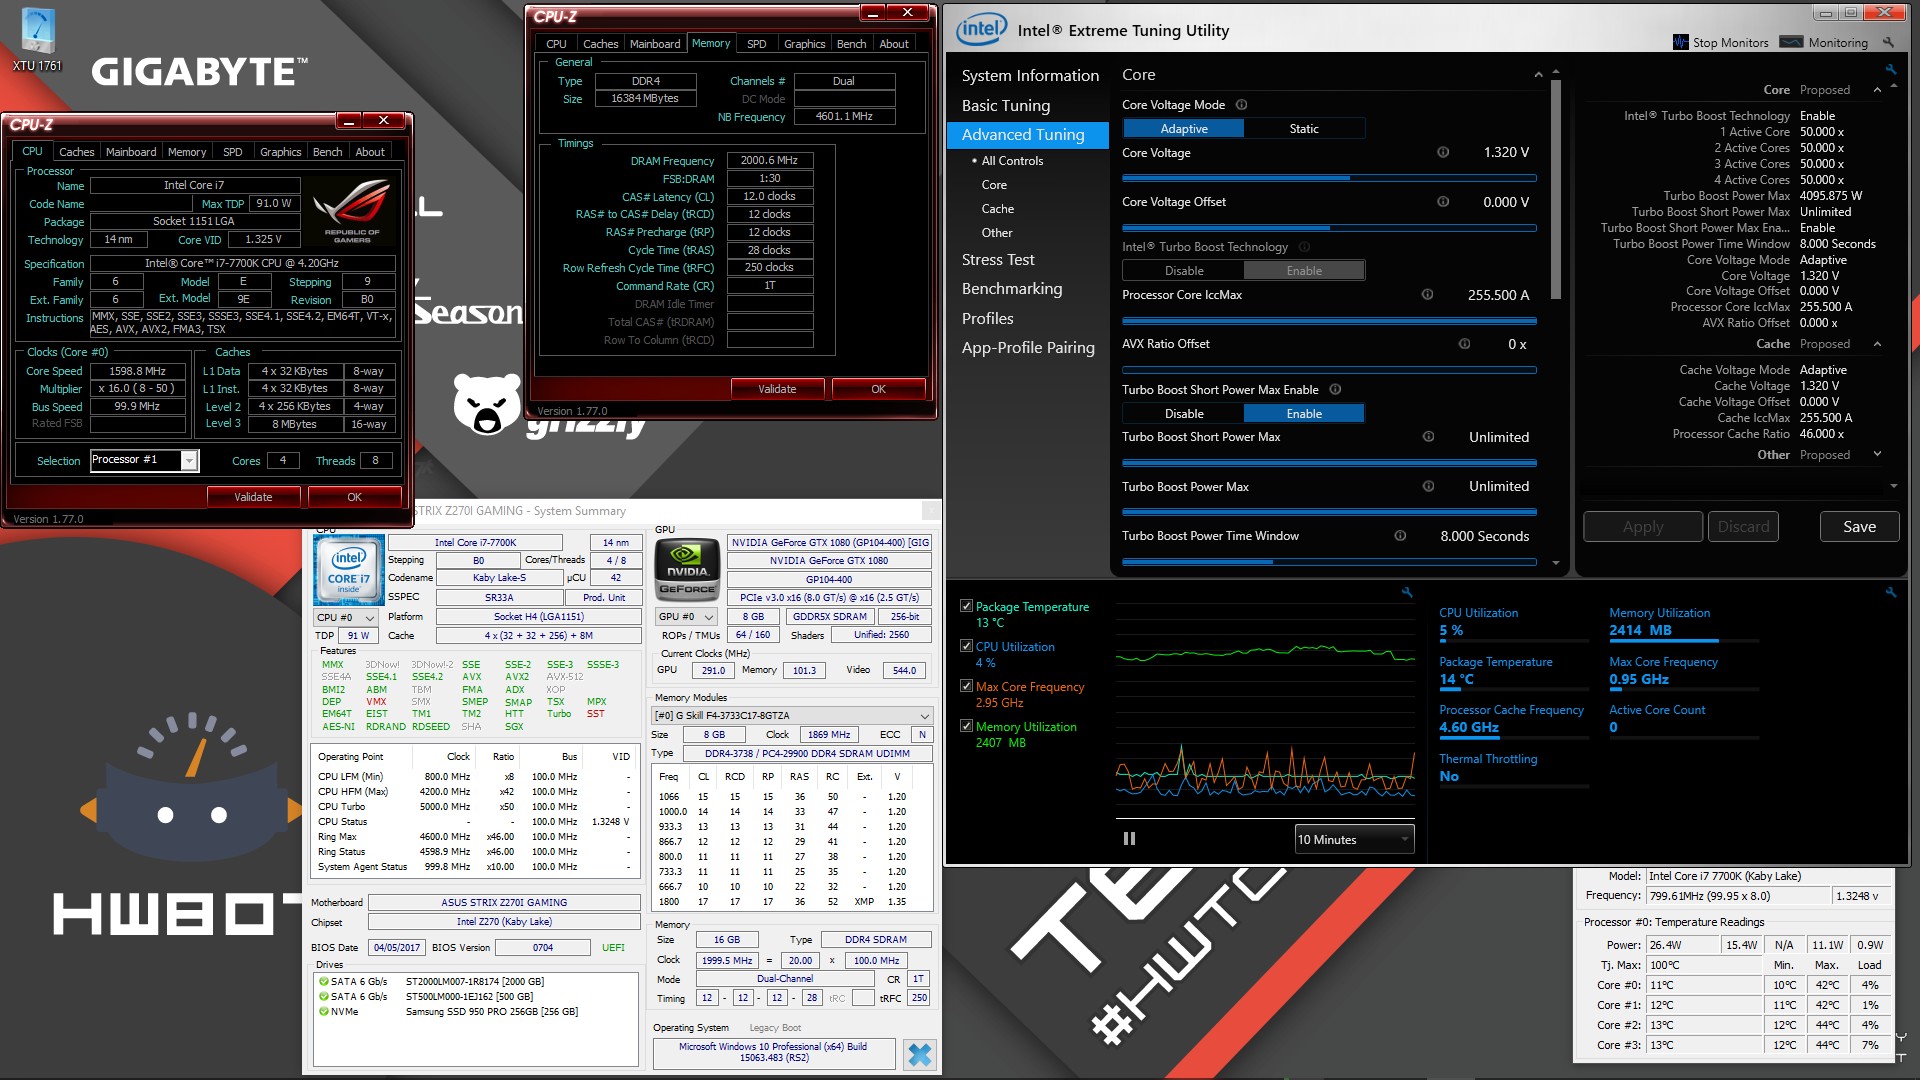Show info icon for Turbo Boost Short Power Max value
Viewport: 1920px width, 1080px height.
coord(1428,437)
